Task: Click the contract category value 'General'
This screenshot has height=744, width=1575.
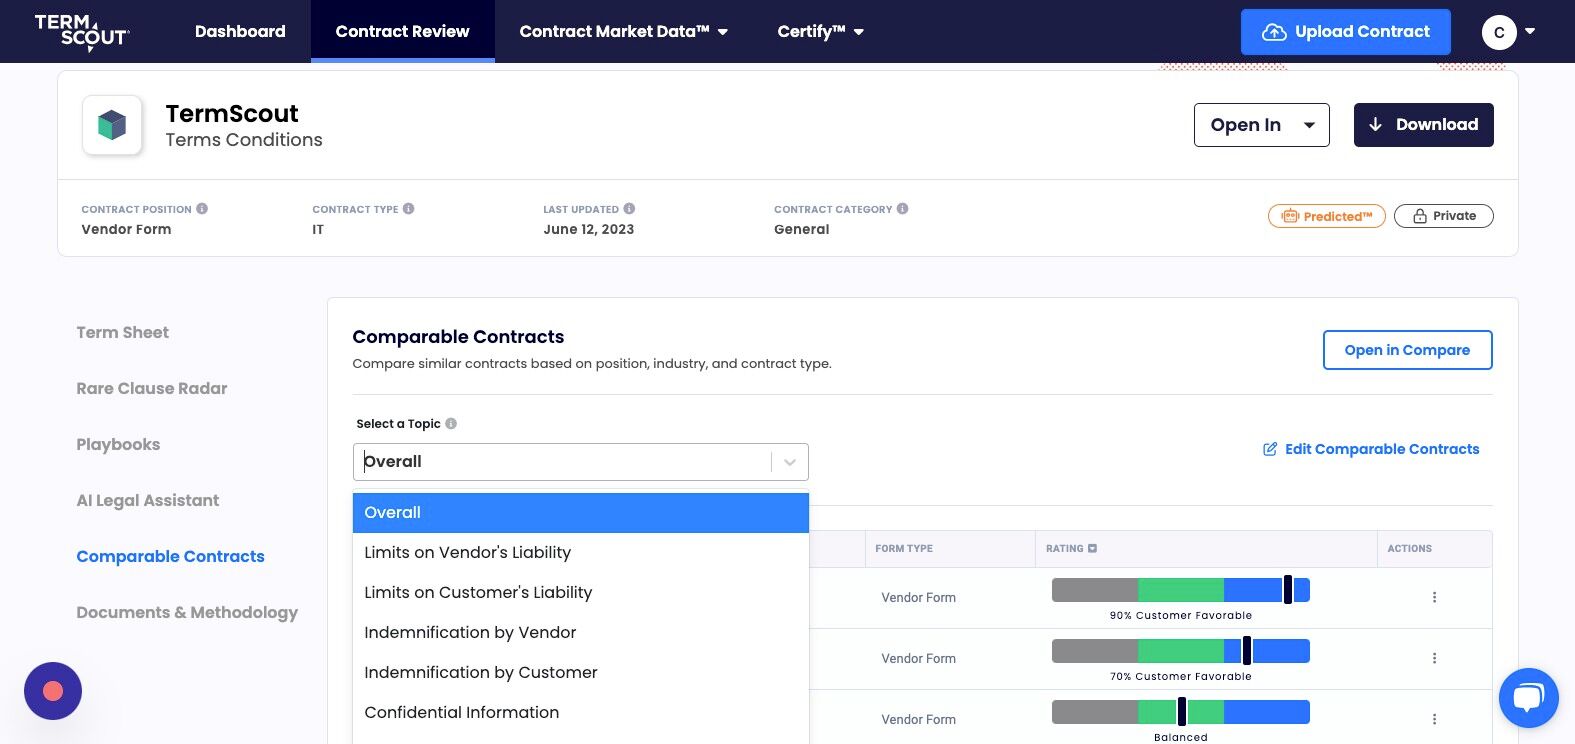Action: coord(802,229)
